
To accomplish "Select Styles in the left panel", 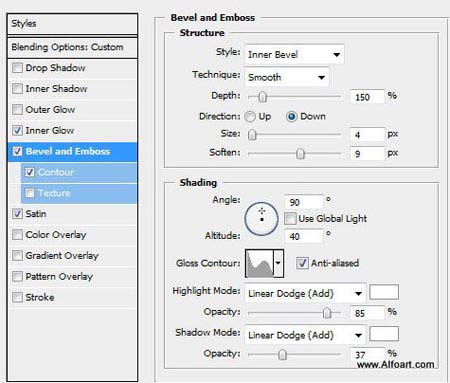I will pos(72,24).
